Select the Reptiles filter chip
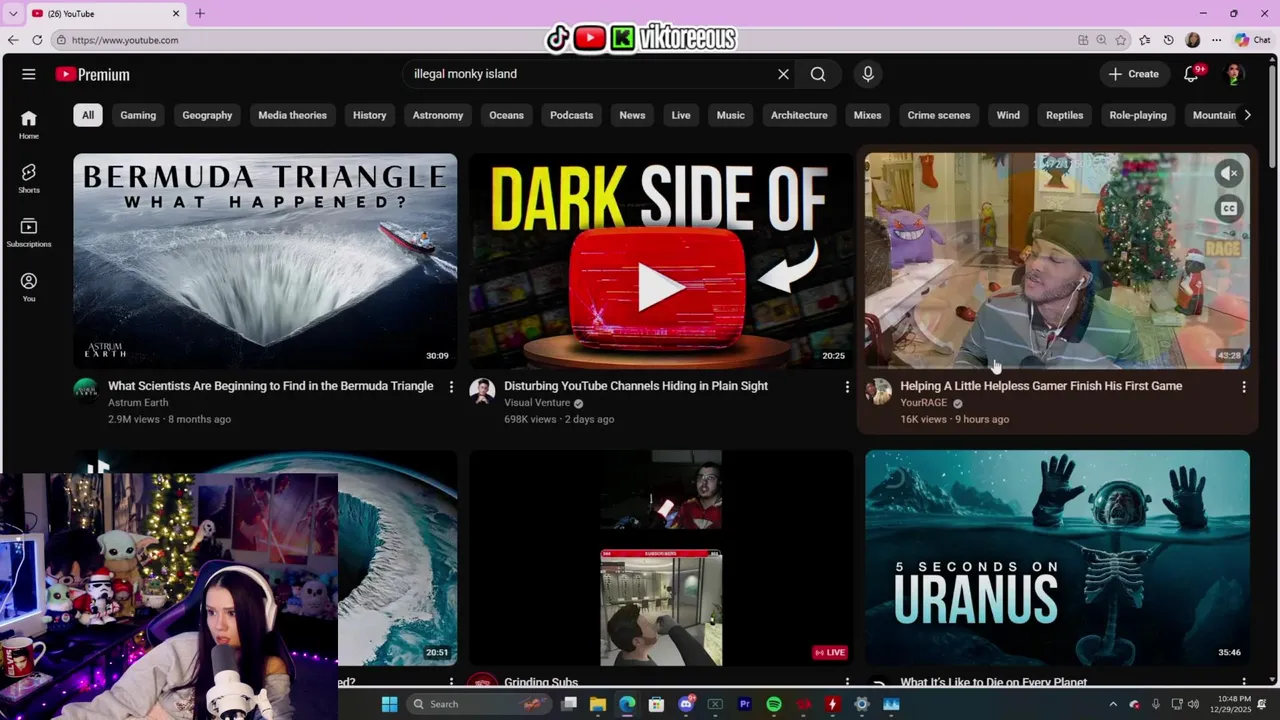 [1064, 115]
